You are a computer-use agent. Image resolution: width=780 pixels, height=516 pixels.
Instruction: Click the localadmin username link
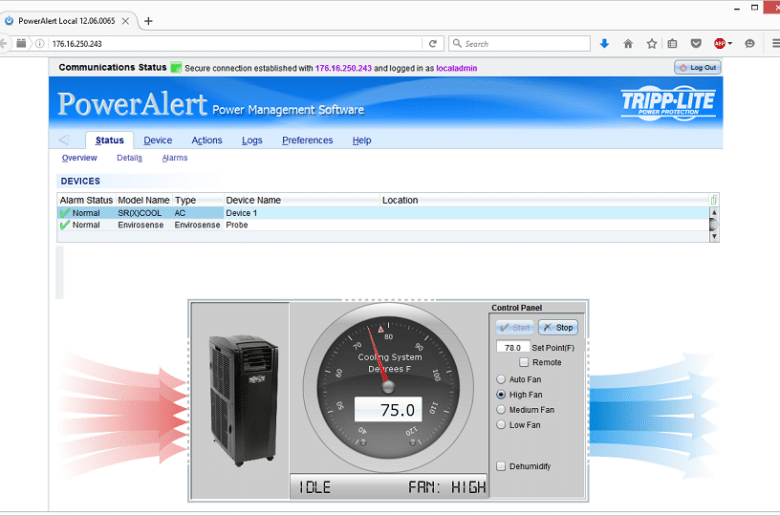[457, 68]
